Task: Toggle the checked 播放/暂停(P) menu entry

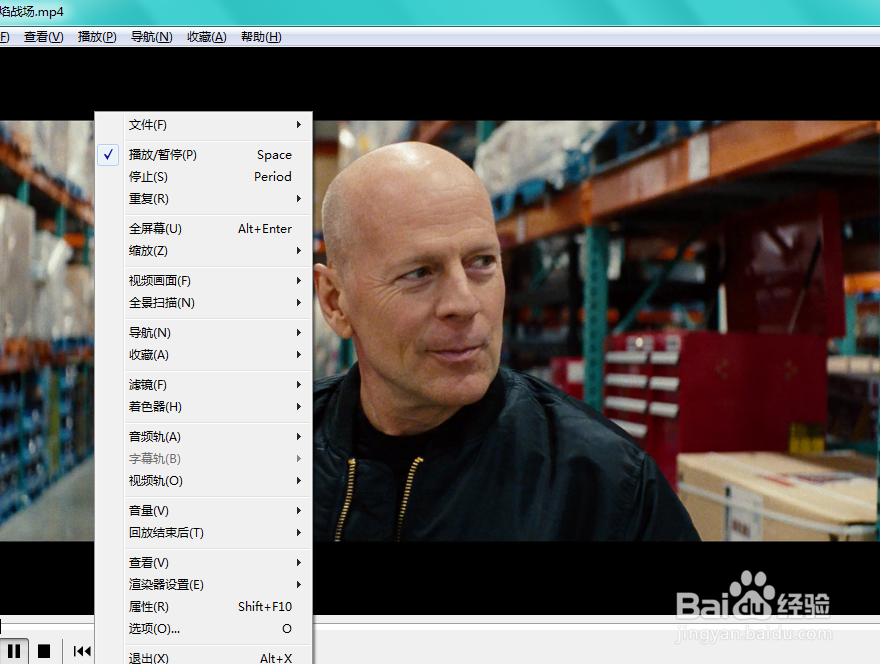Action: (x=203, y=154)
